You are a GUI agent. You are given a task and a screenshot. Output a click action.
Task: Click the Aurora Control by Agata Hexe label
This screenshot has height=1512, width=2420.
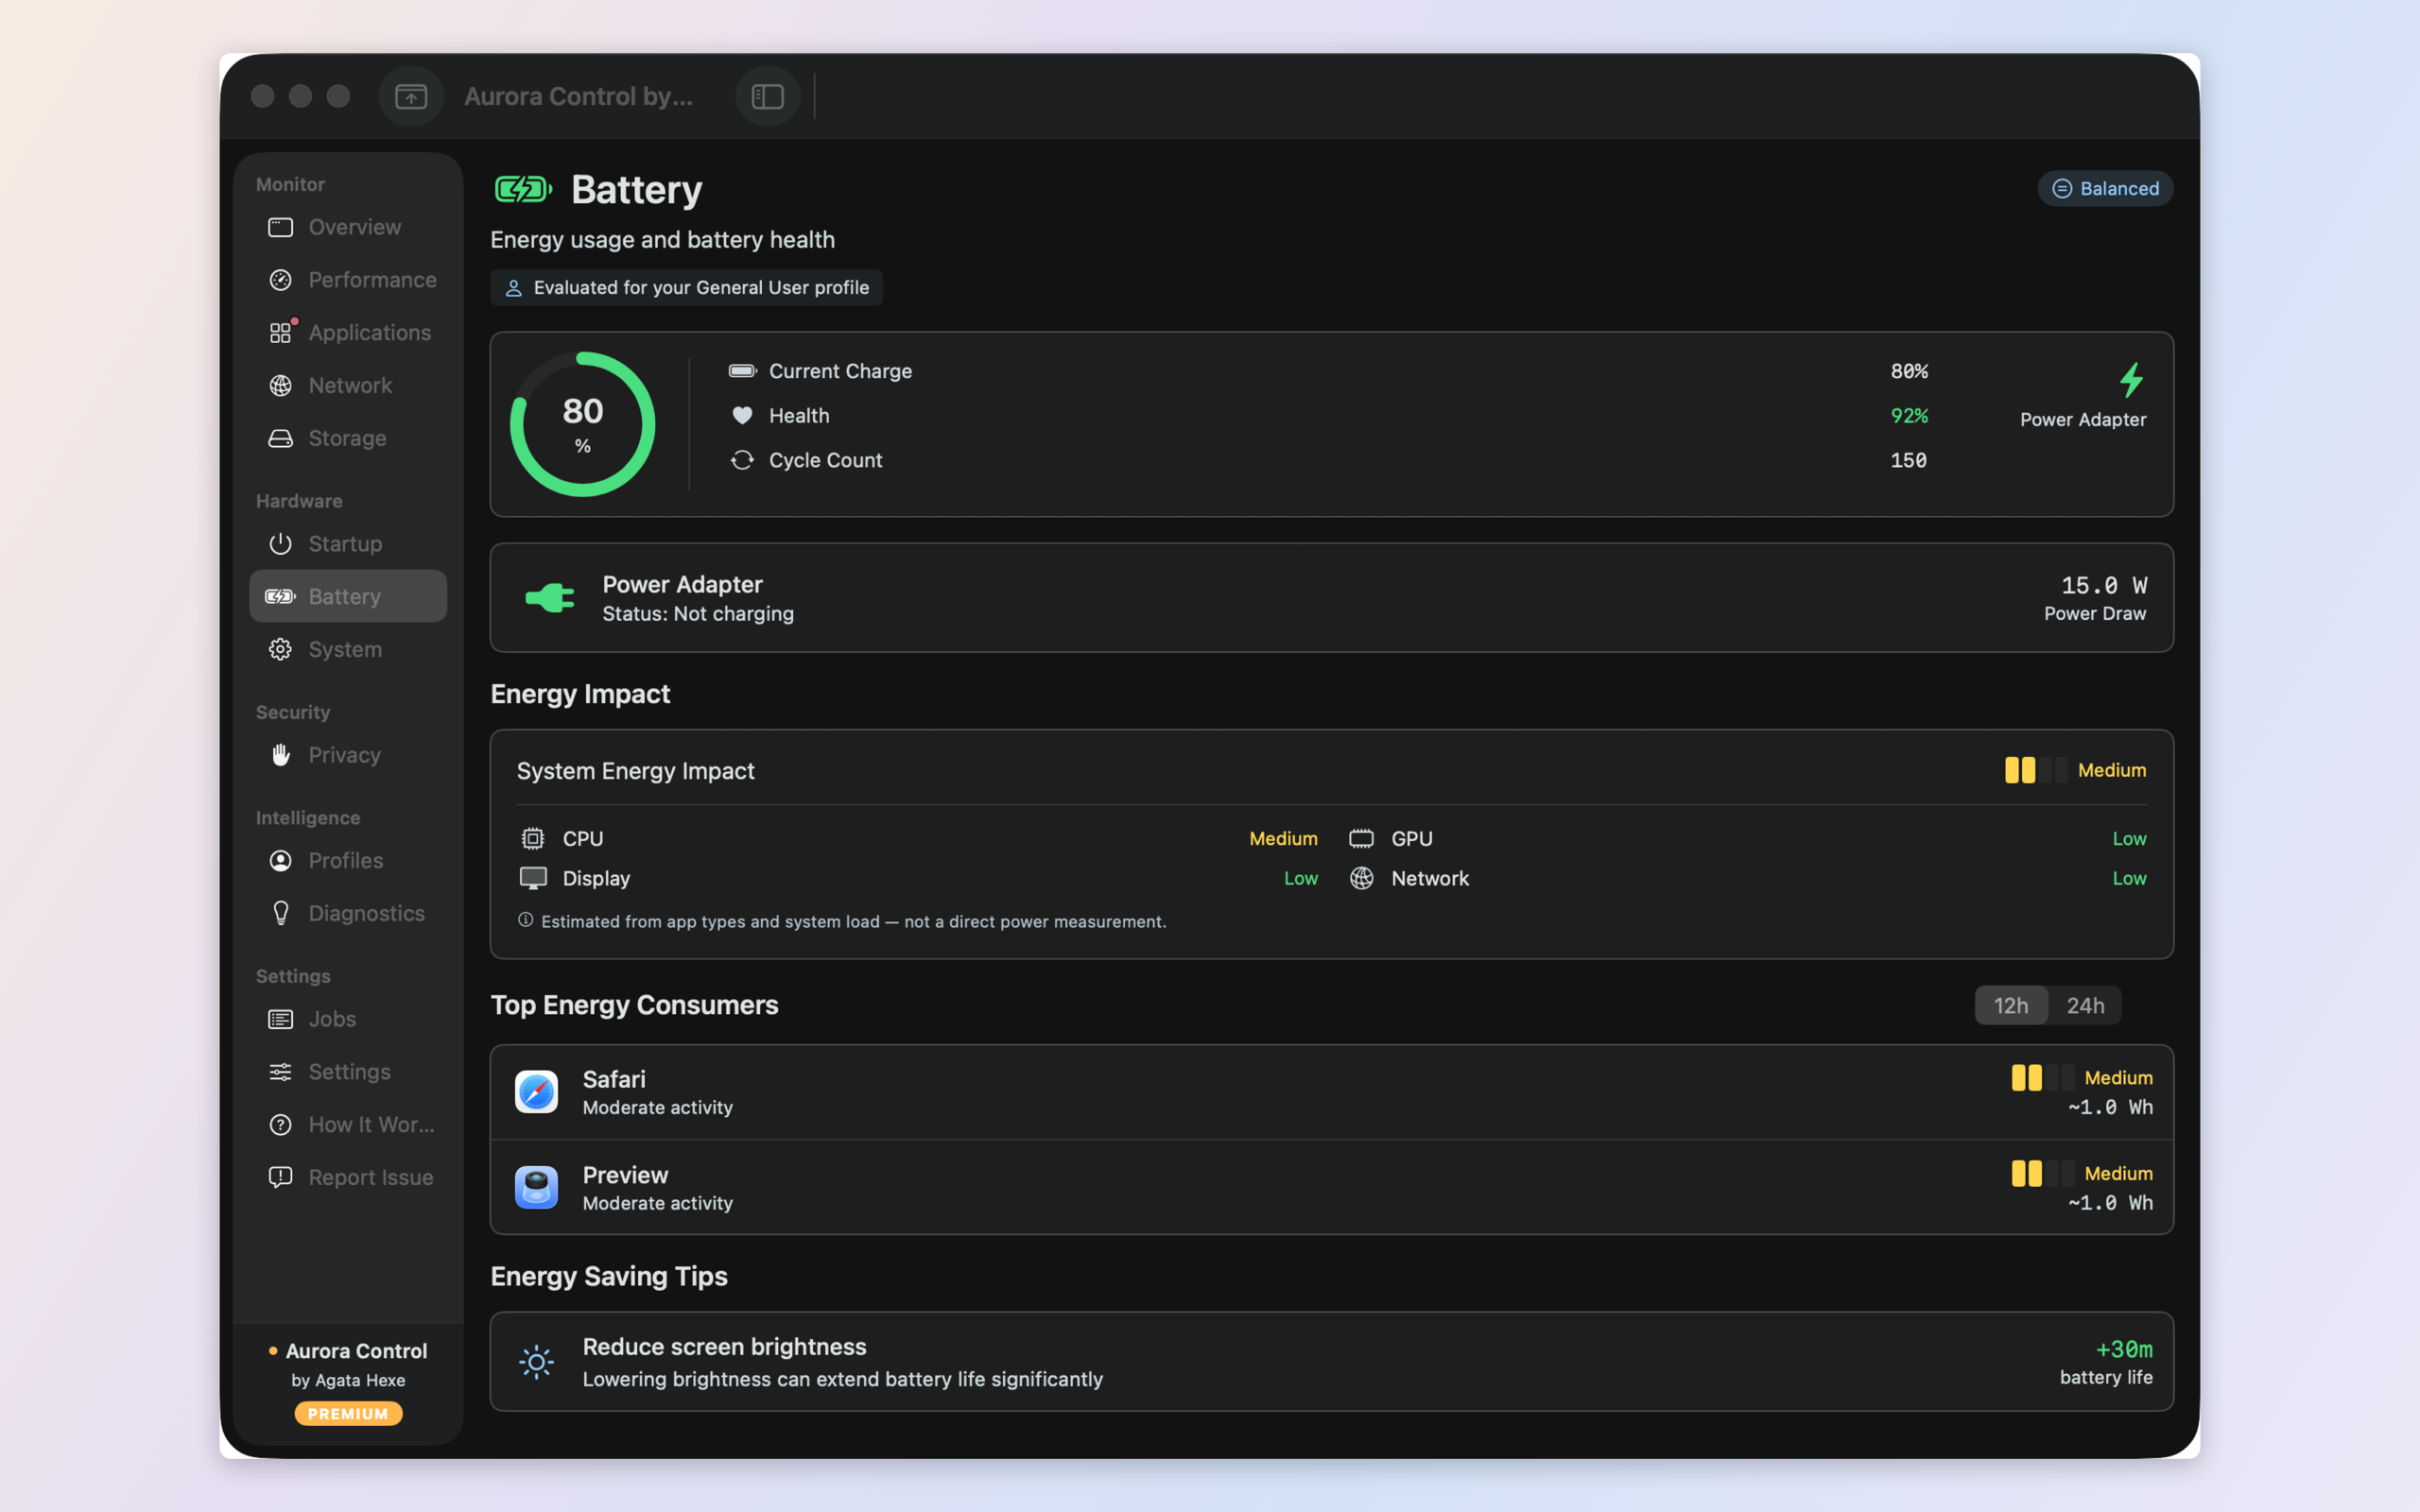point(348,1365)
